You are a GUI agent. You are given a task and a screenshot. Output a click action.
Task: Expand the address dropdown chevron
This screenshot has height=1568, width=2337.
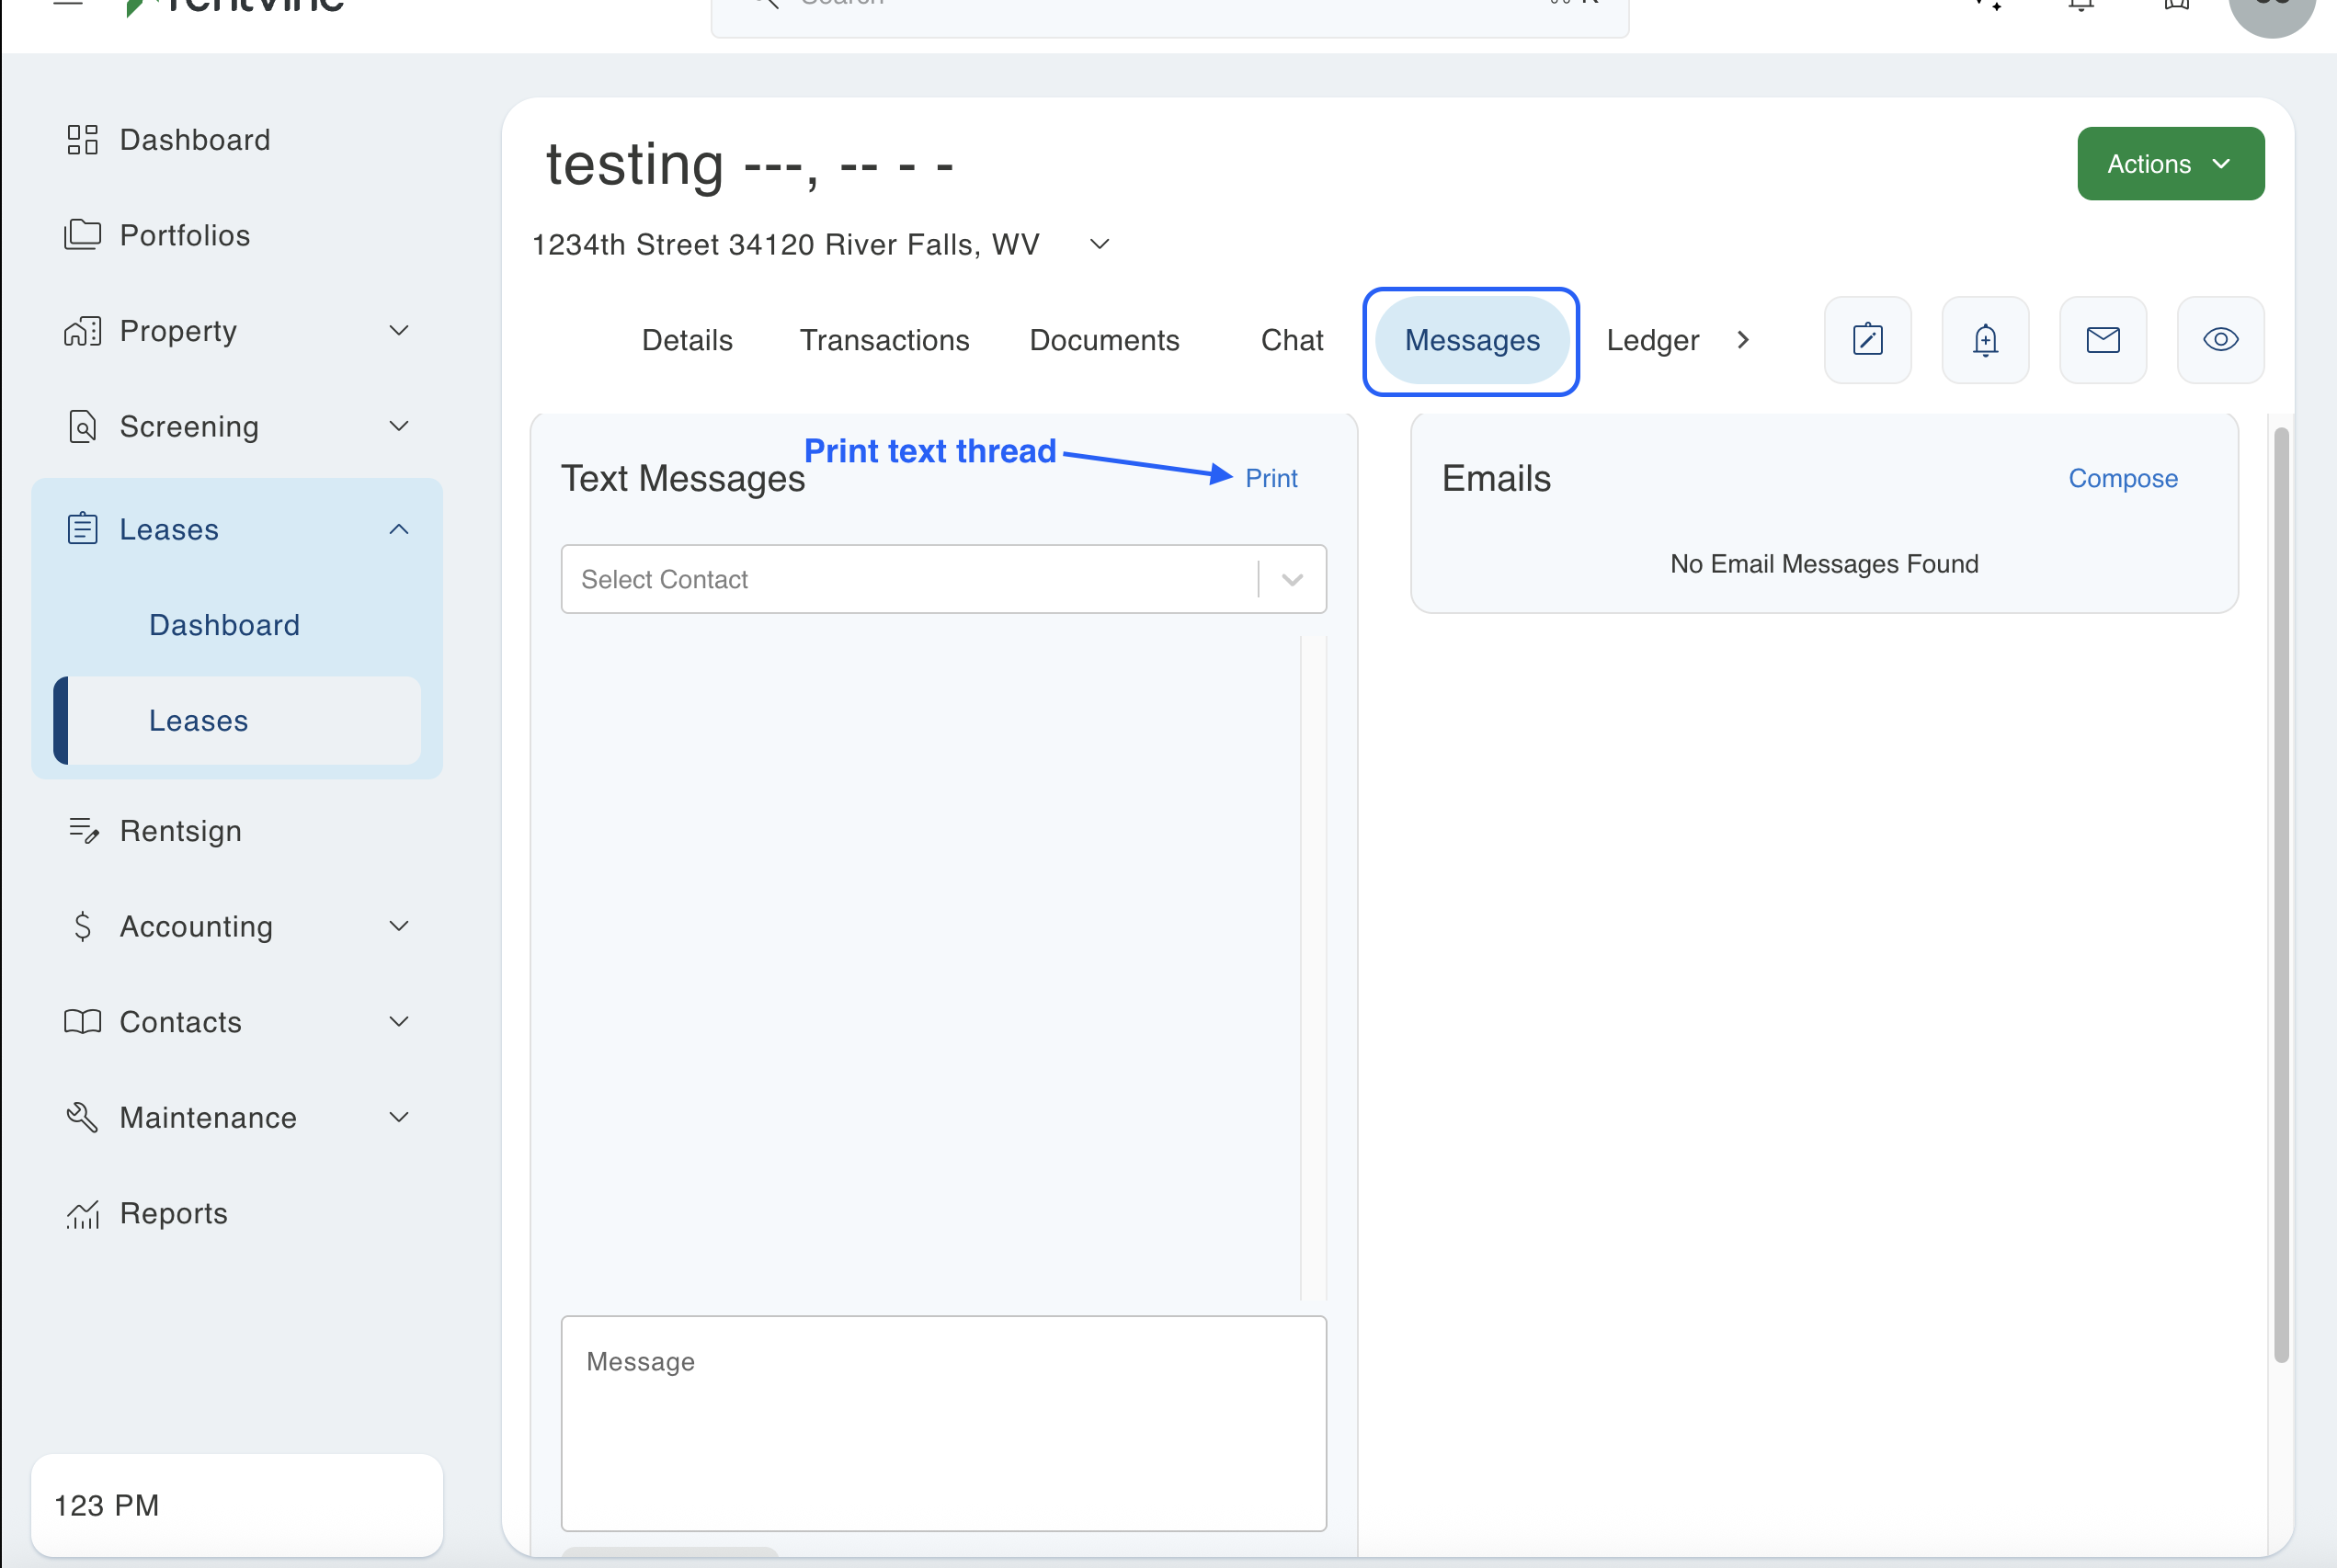coord(1099,244)
